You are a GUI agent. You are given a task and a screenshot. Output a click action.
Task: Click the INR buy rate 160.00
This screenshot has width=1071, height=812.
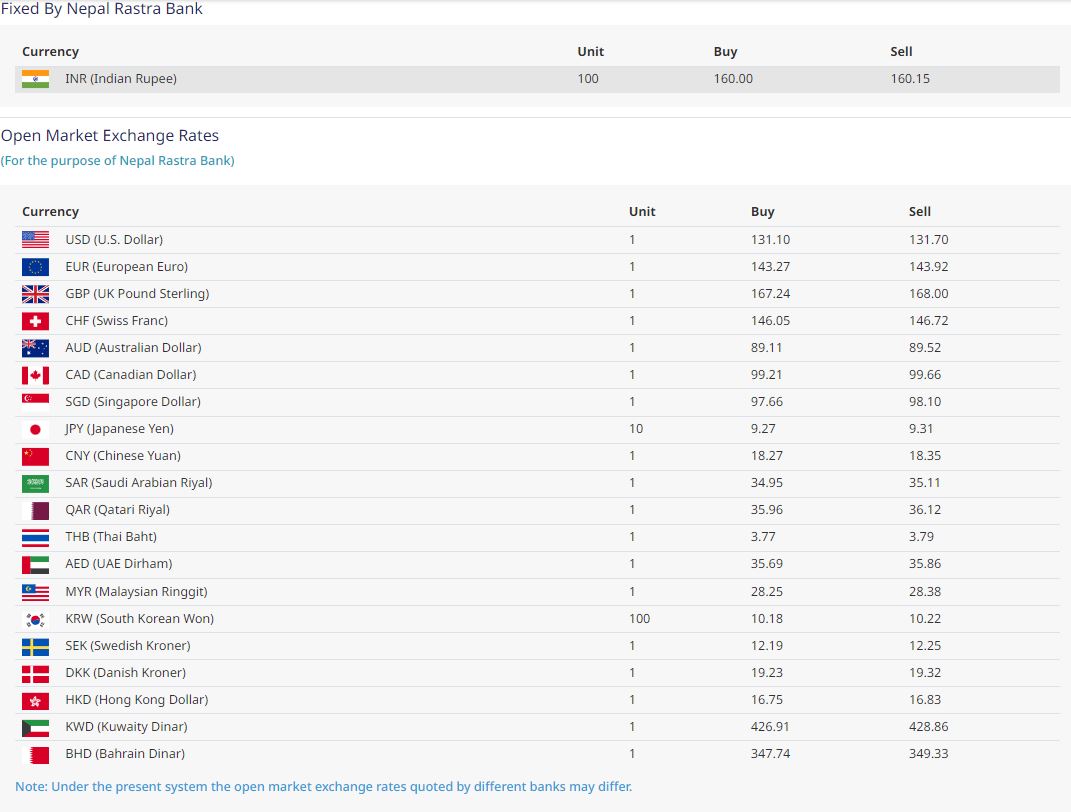[733, 79]
